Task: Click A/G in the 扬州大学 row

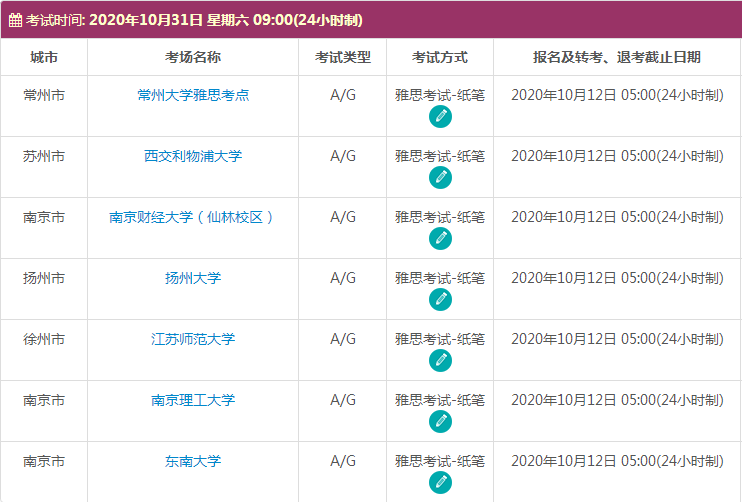Action: [343, 278]
